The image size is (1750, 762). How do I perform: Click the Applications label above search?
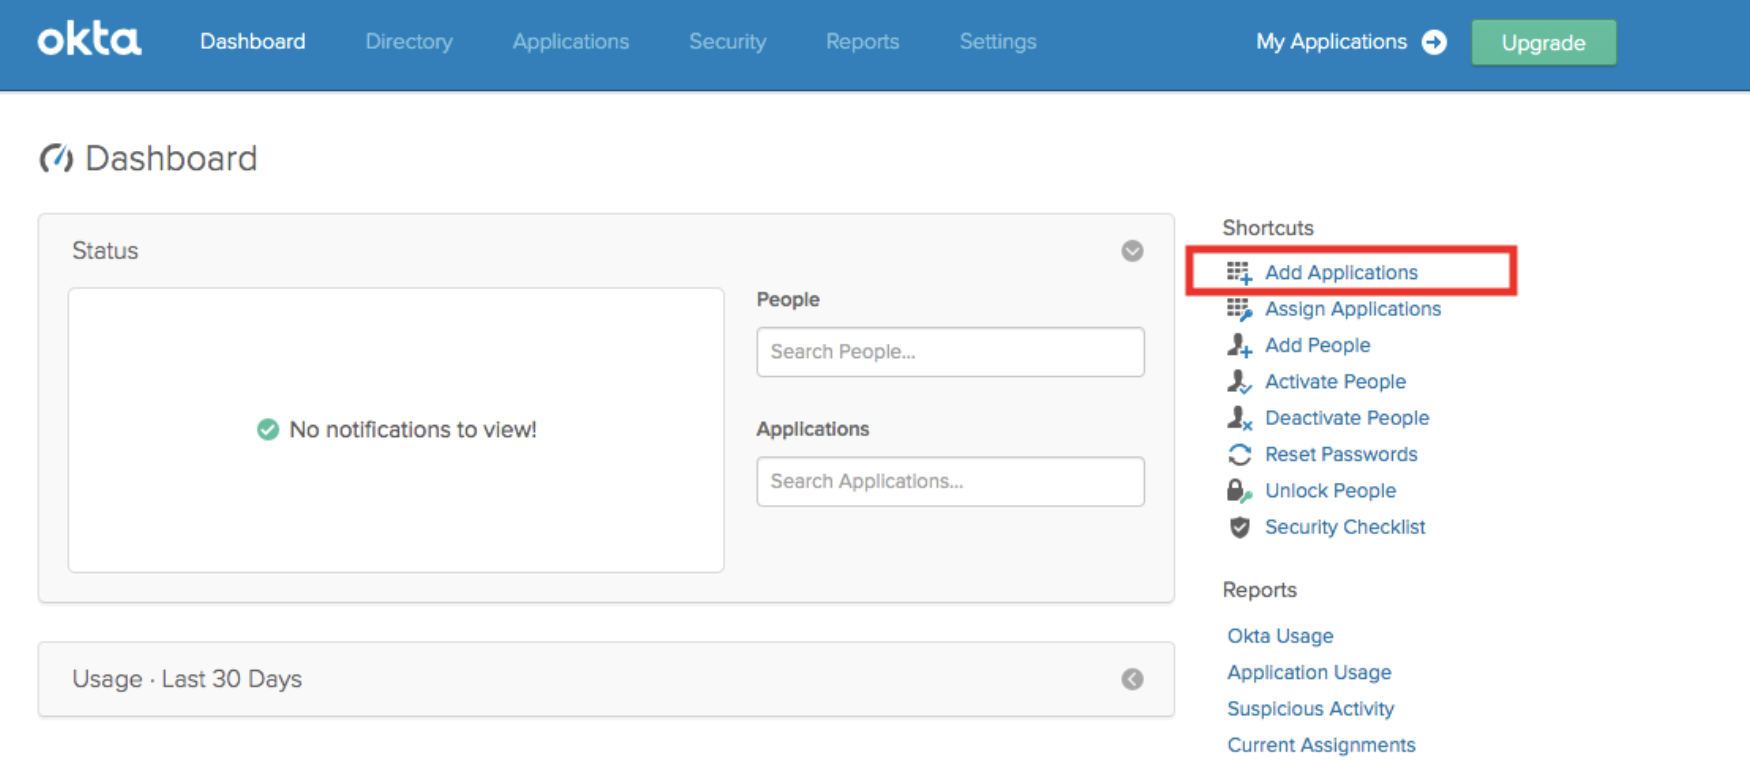coord(813,429)
